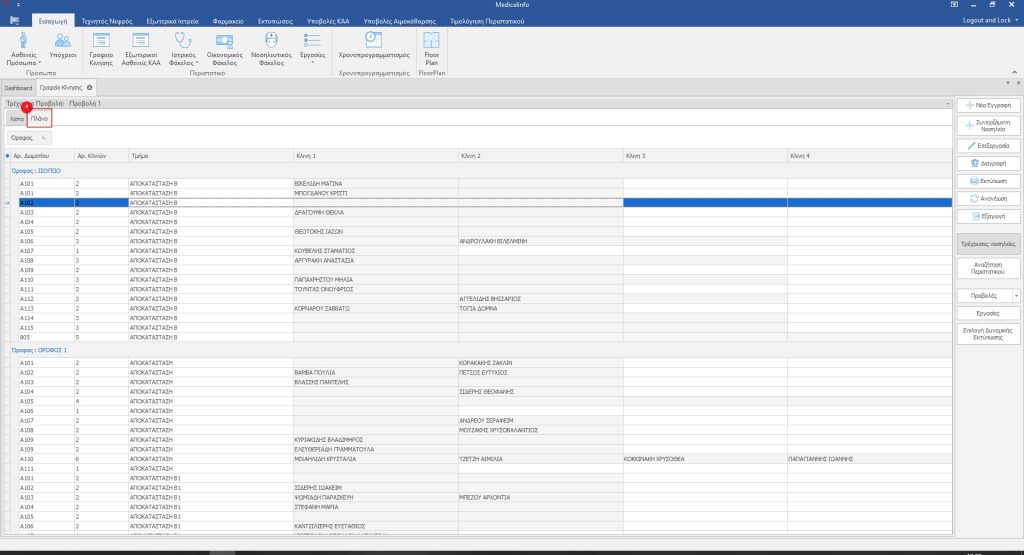Switch to the Πλάνο view tab
Image resolution: width=1024 pixels, height=555 pixels.
39,118
